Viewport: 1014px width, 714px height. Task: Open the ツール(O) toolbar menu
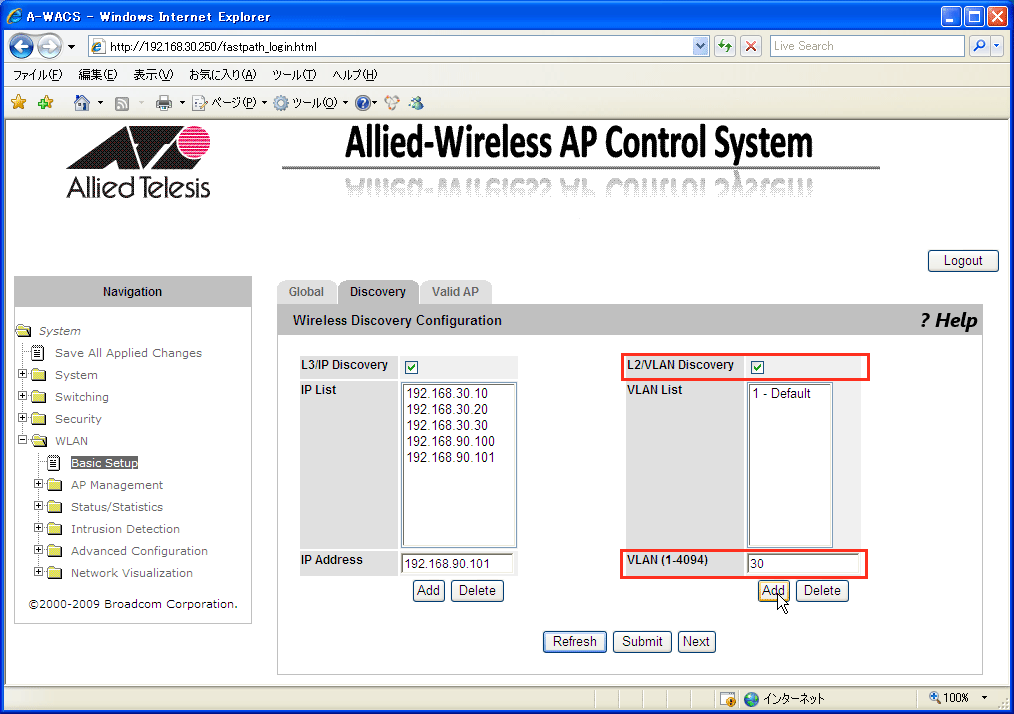click(310, 103)
